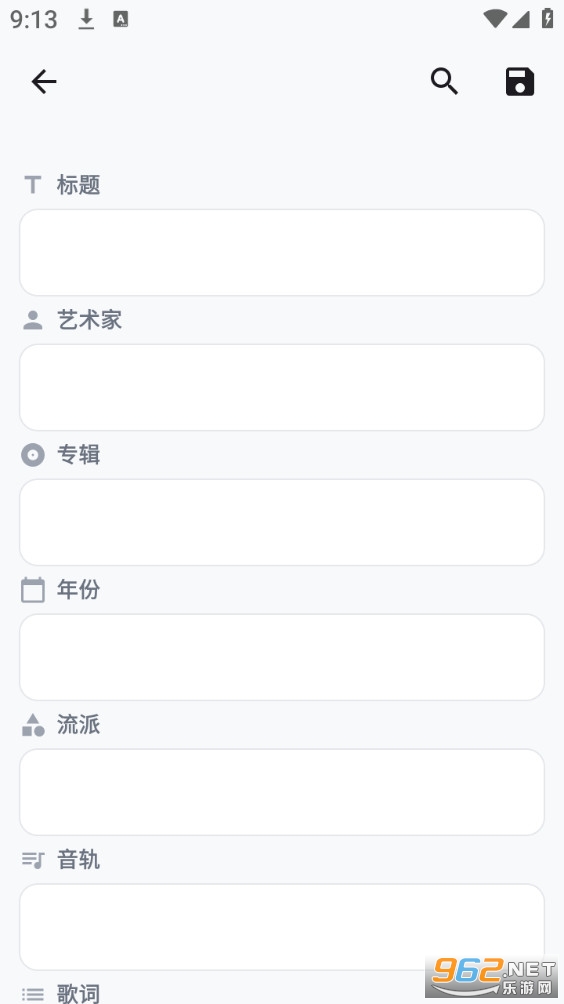Focus the 专辑 text field
The height and width of the screenshot is (1004, 564).
coord(282,522)
